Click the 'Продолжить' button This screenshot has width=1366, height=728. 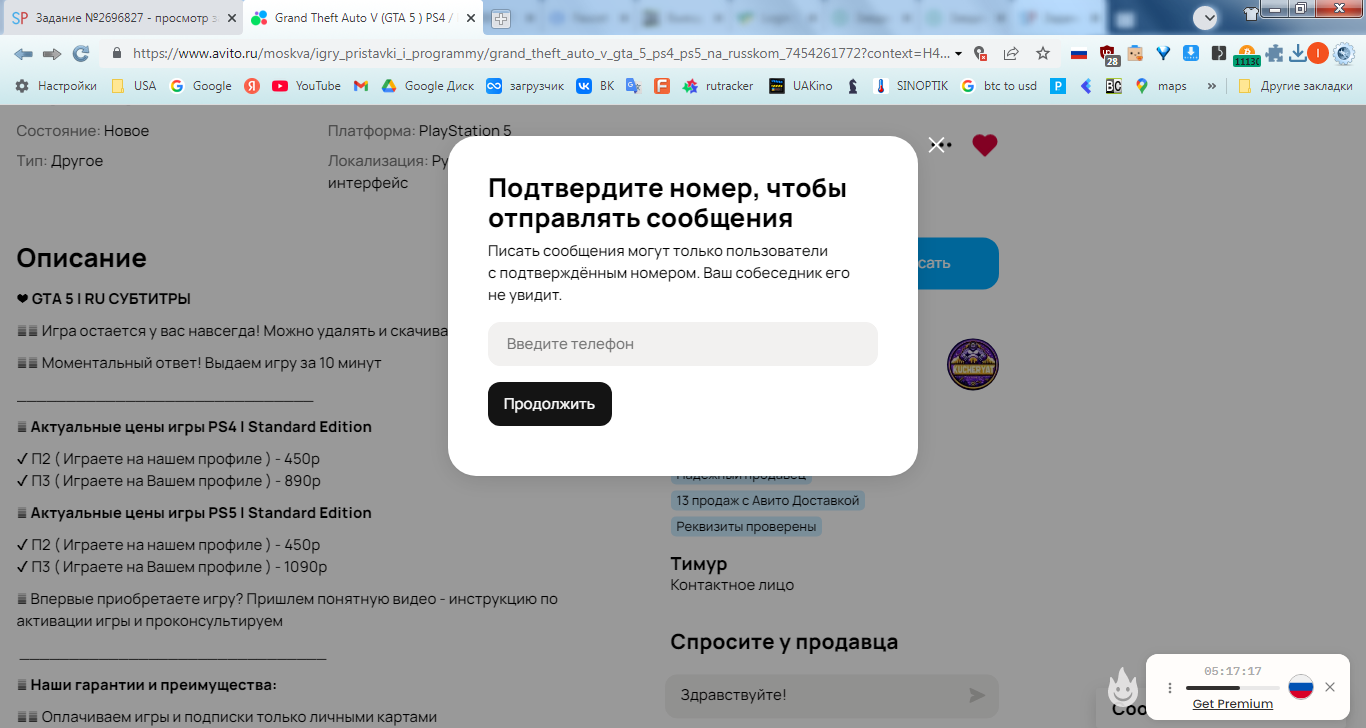coord(550,404)
